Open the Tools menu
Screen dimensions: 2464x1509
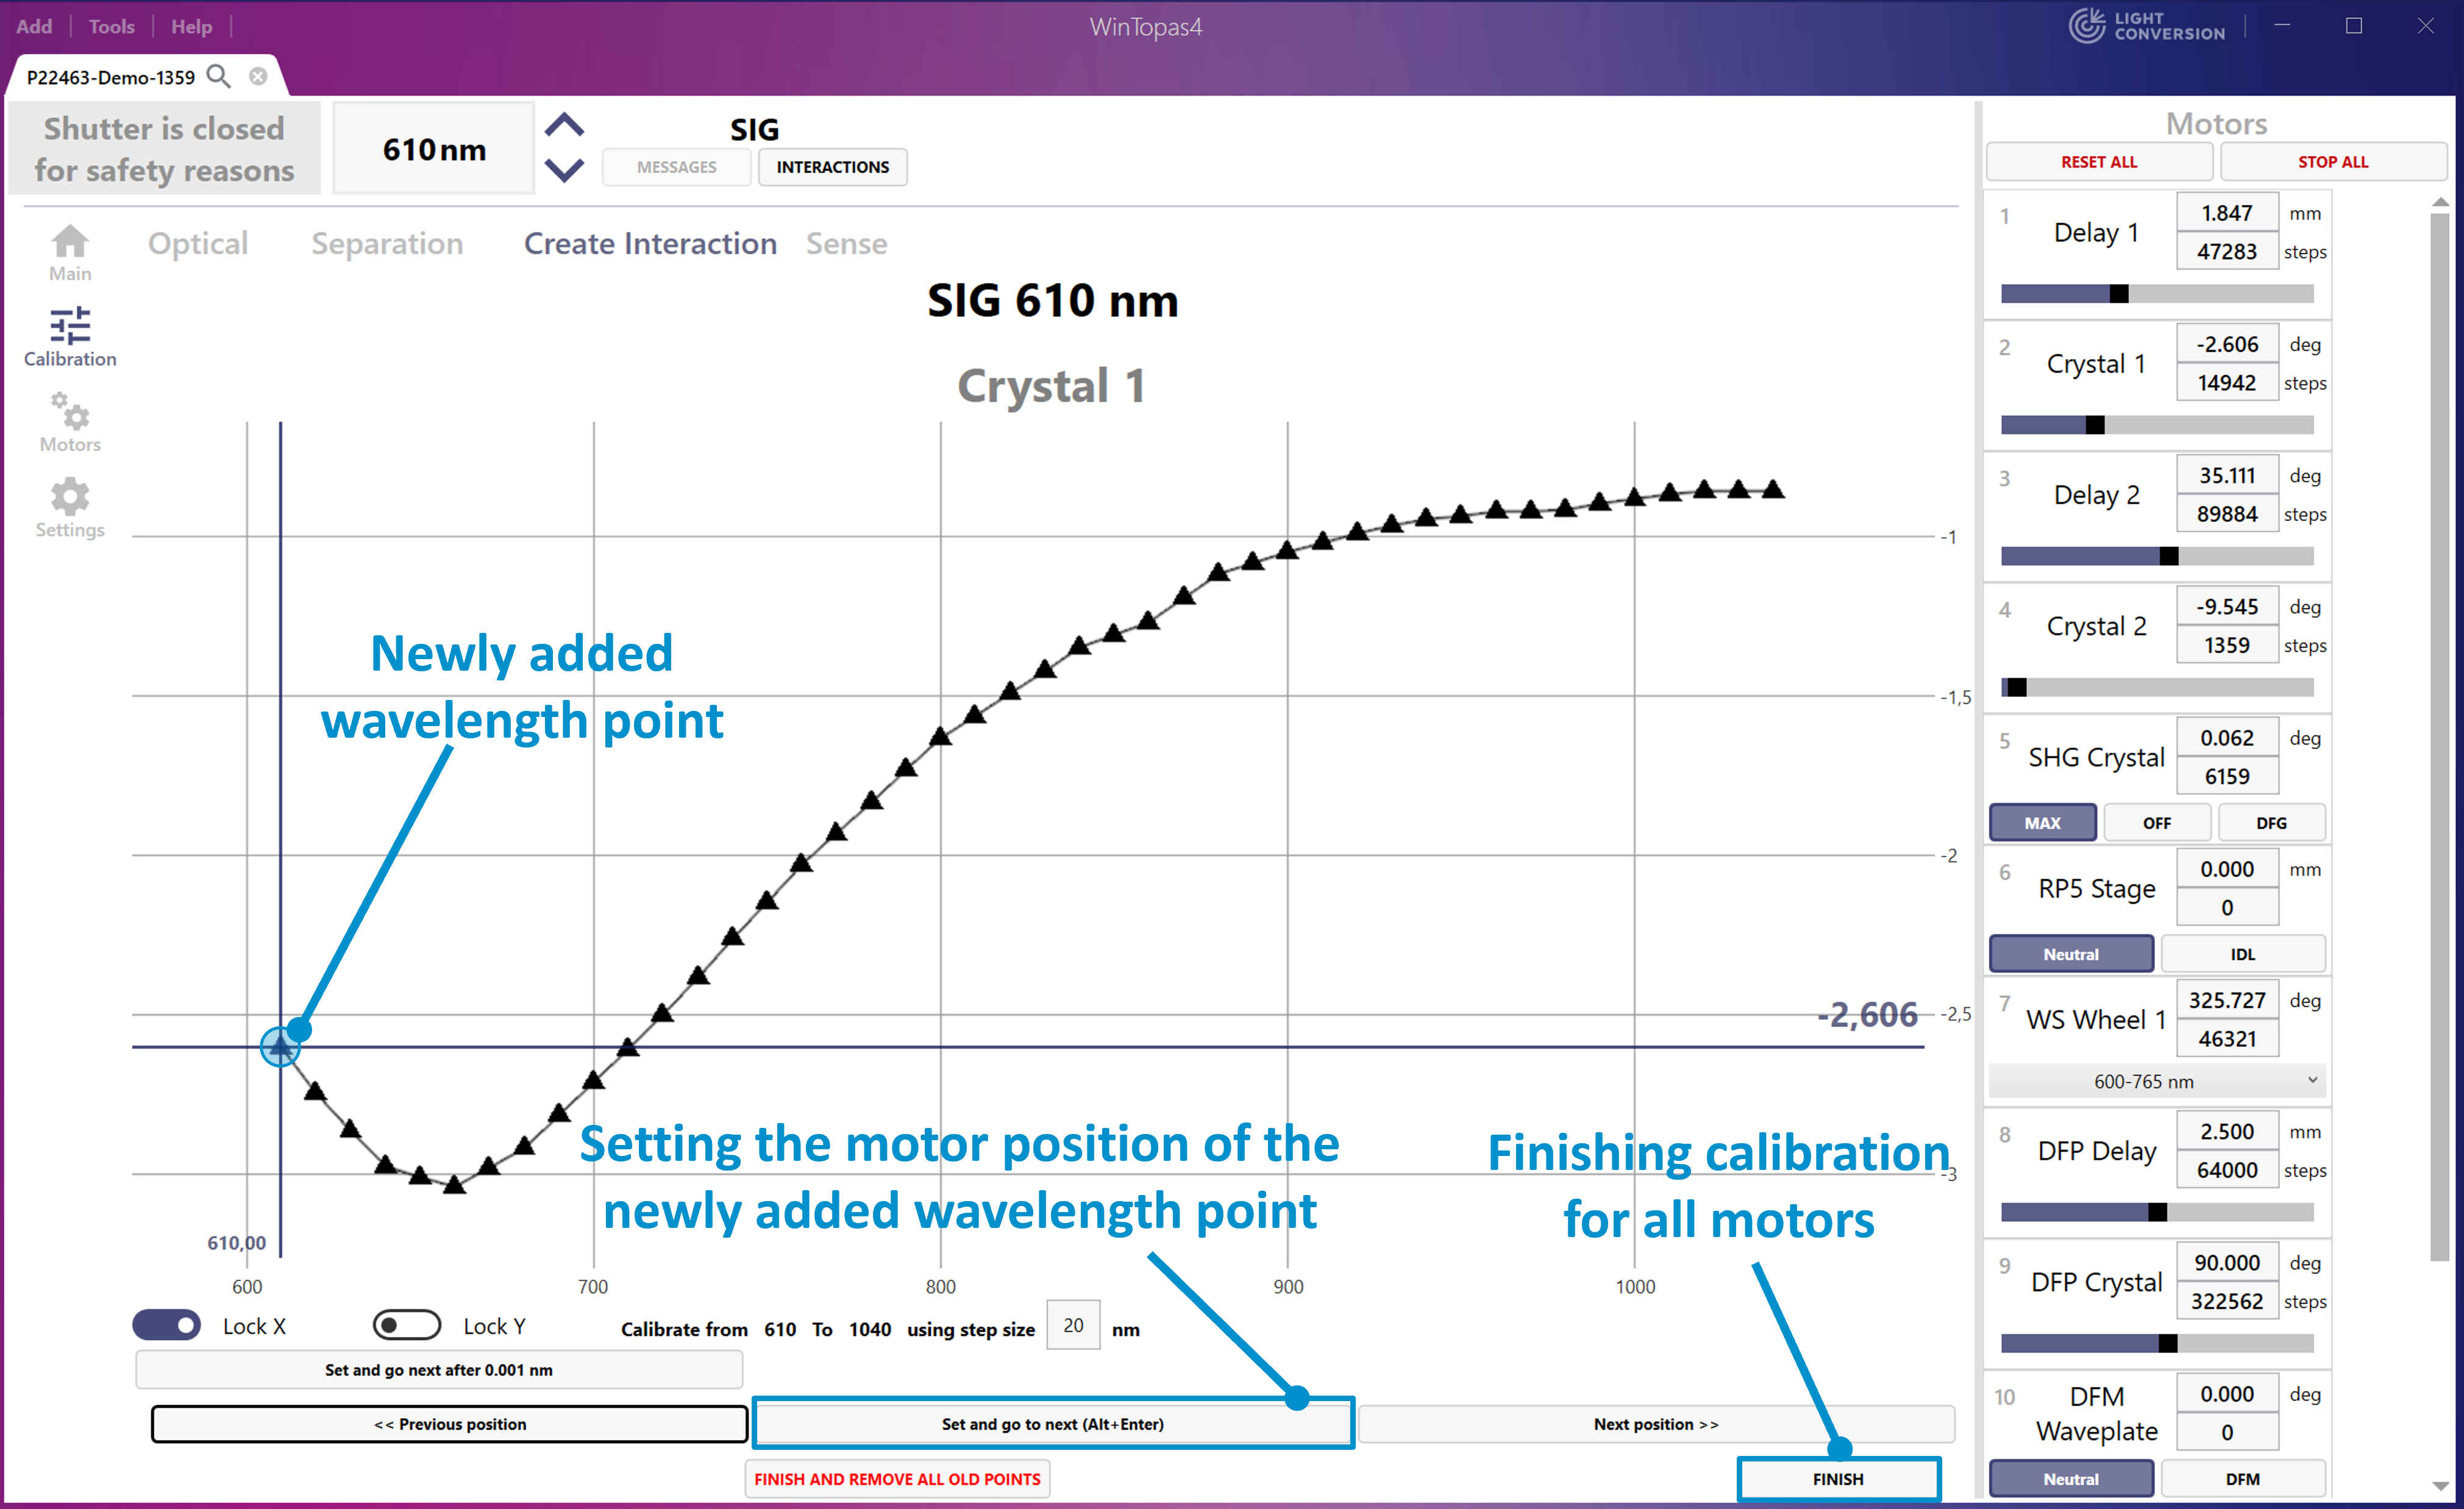pos(111,27)
